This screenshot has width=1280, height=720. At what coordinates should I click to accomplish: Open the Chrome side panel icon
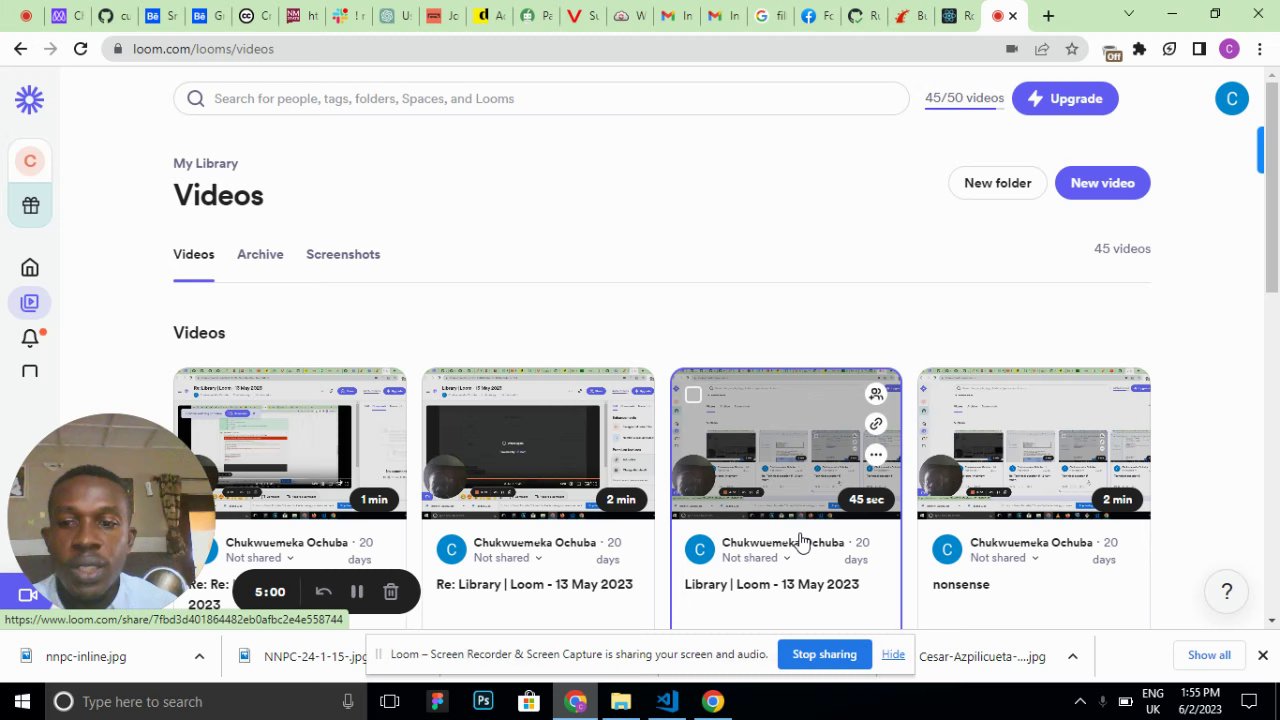1199,49
